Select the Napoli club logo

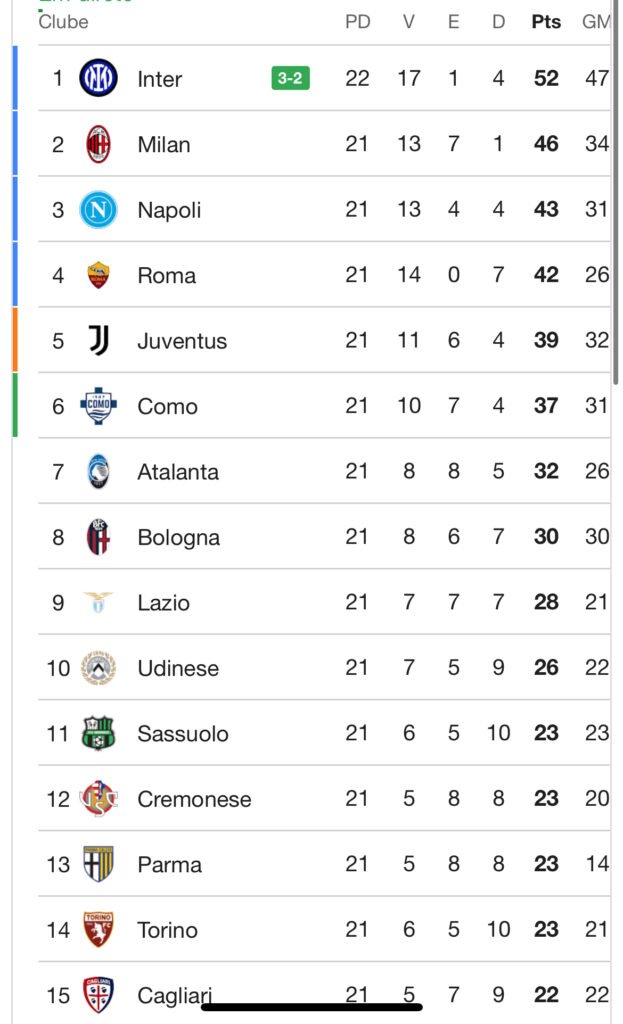click(x=98, y=209)
